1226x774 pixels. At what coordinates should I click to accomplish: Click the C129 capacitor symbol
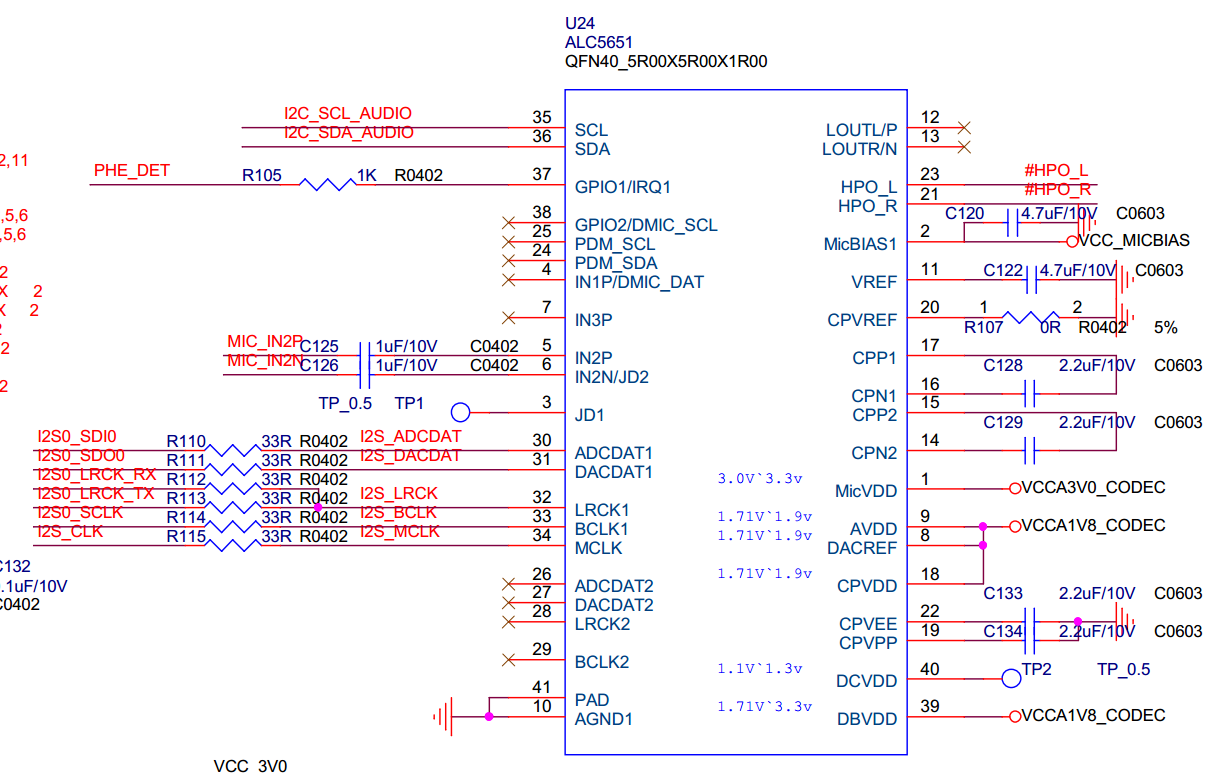[x=1029, y=451]
